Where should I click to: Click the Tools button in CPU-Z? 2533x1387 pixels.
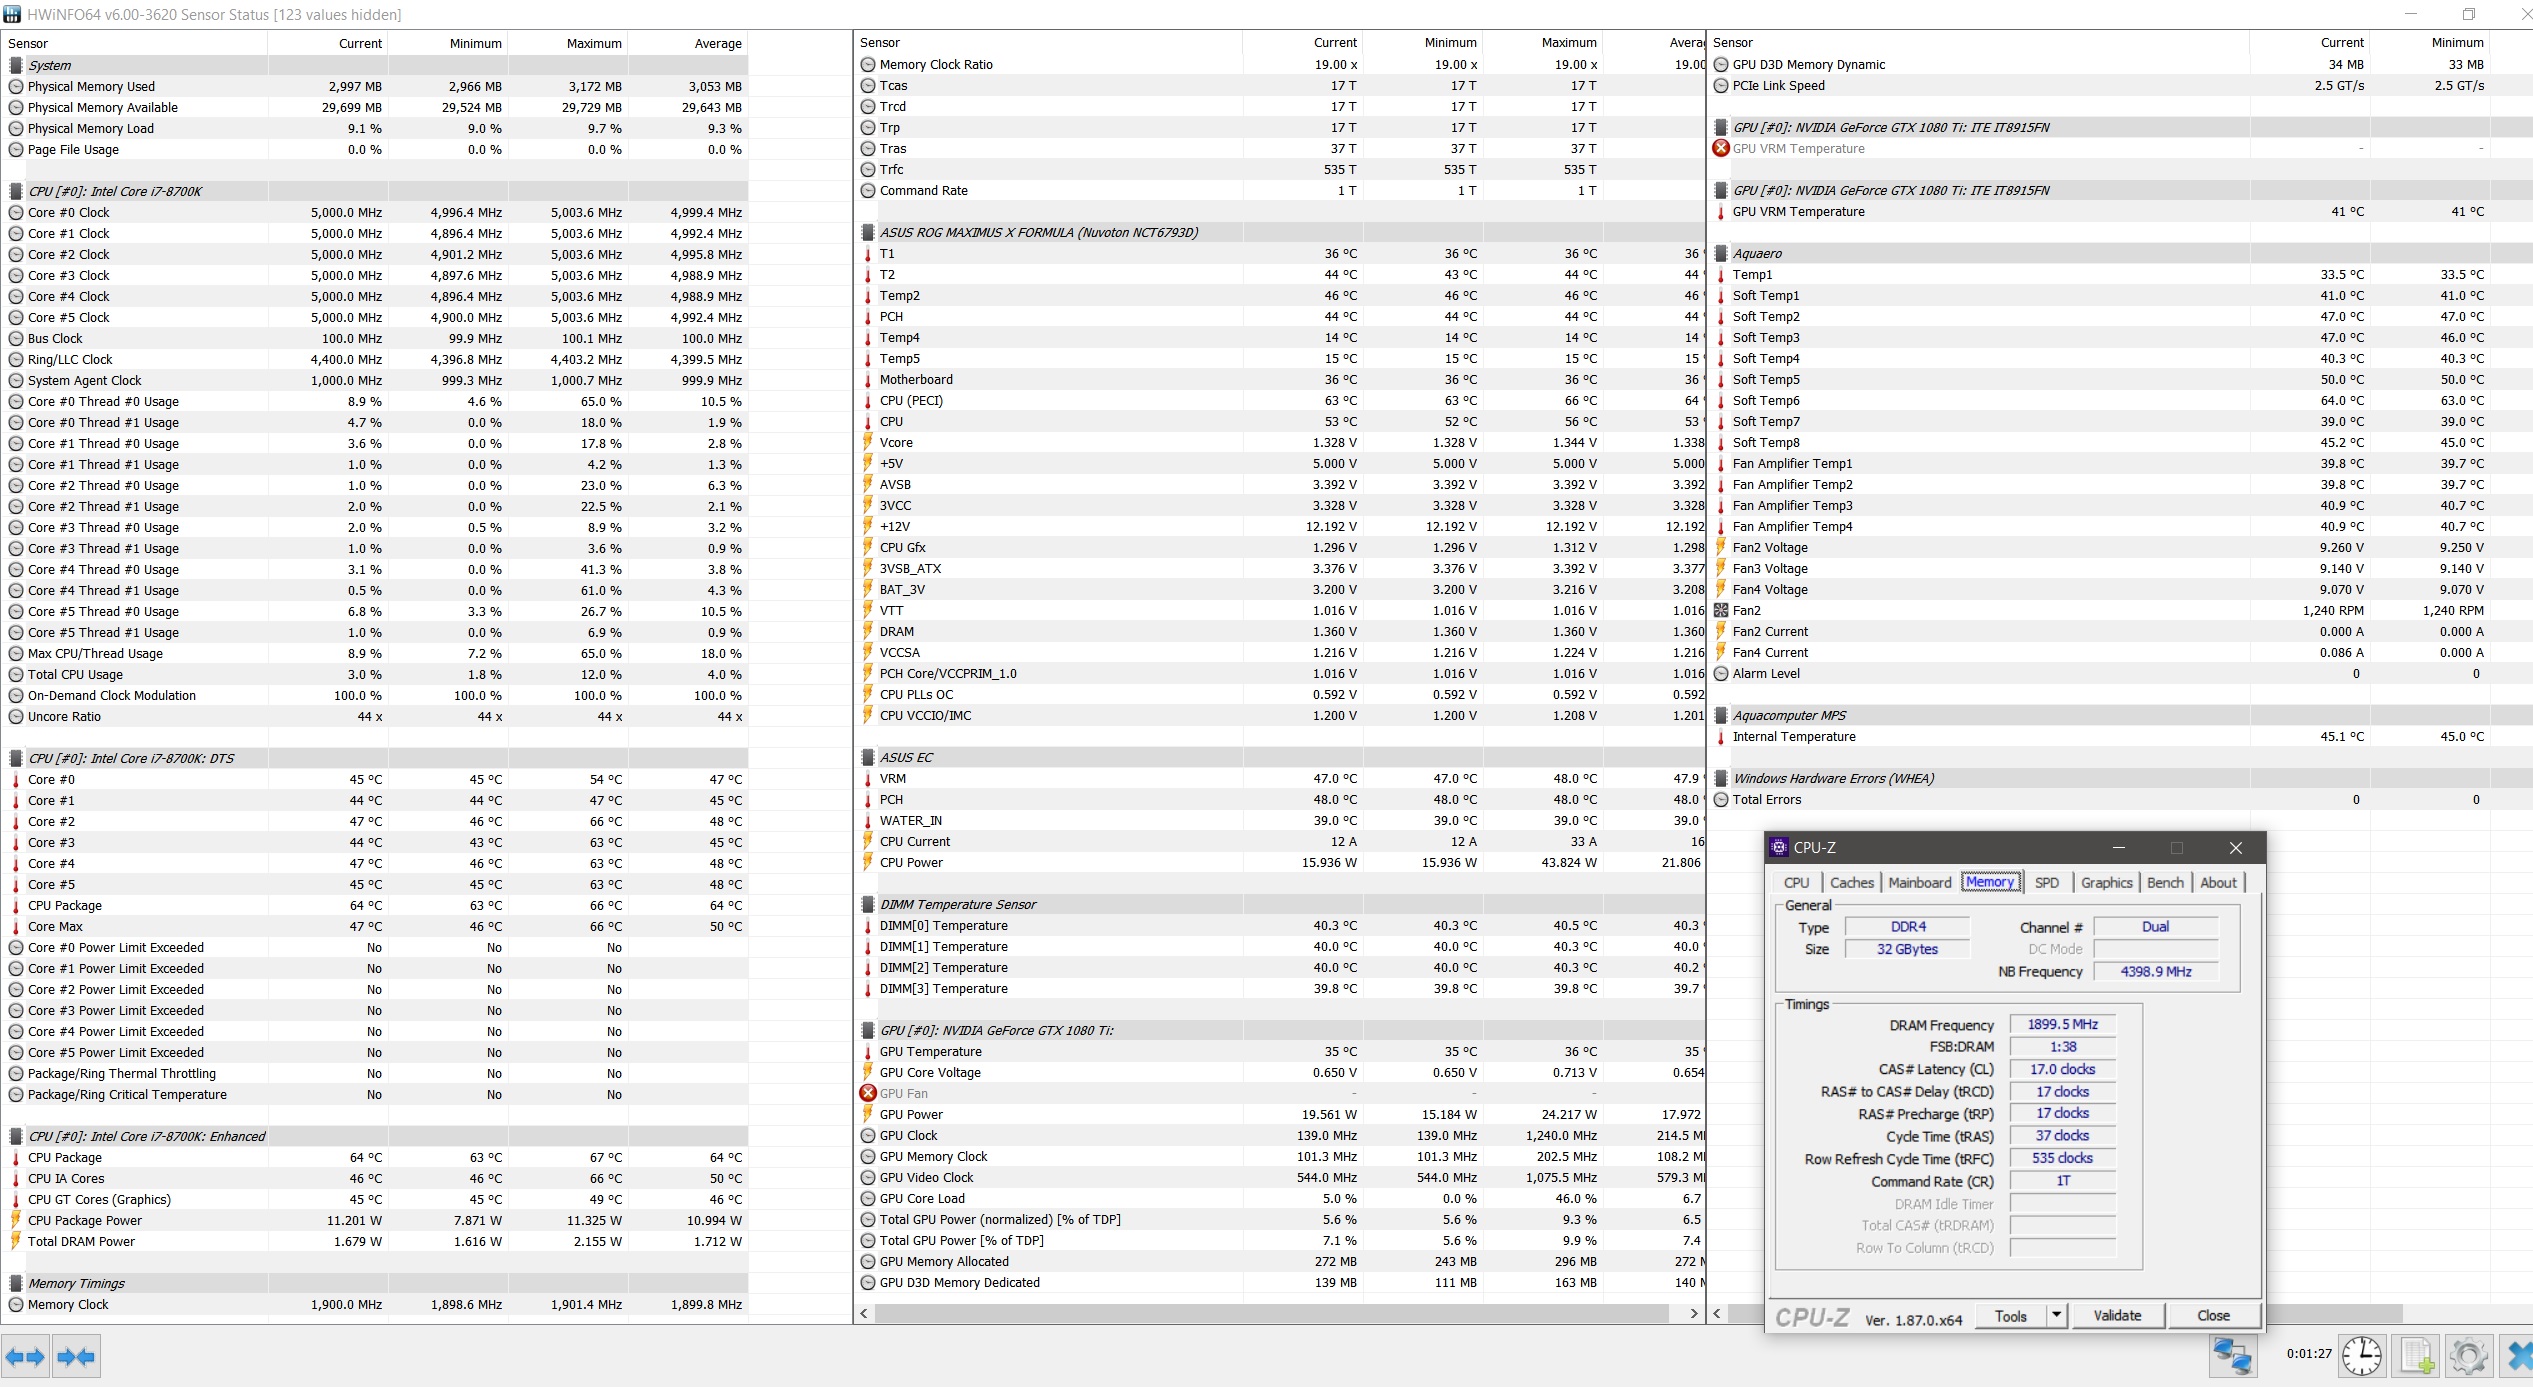tap(2010, 1315)
